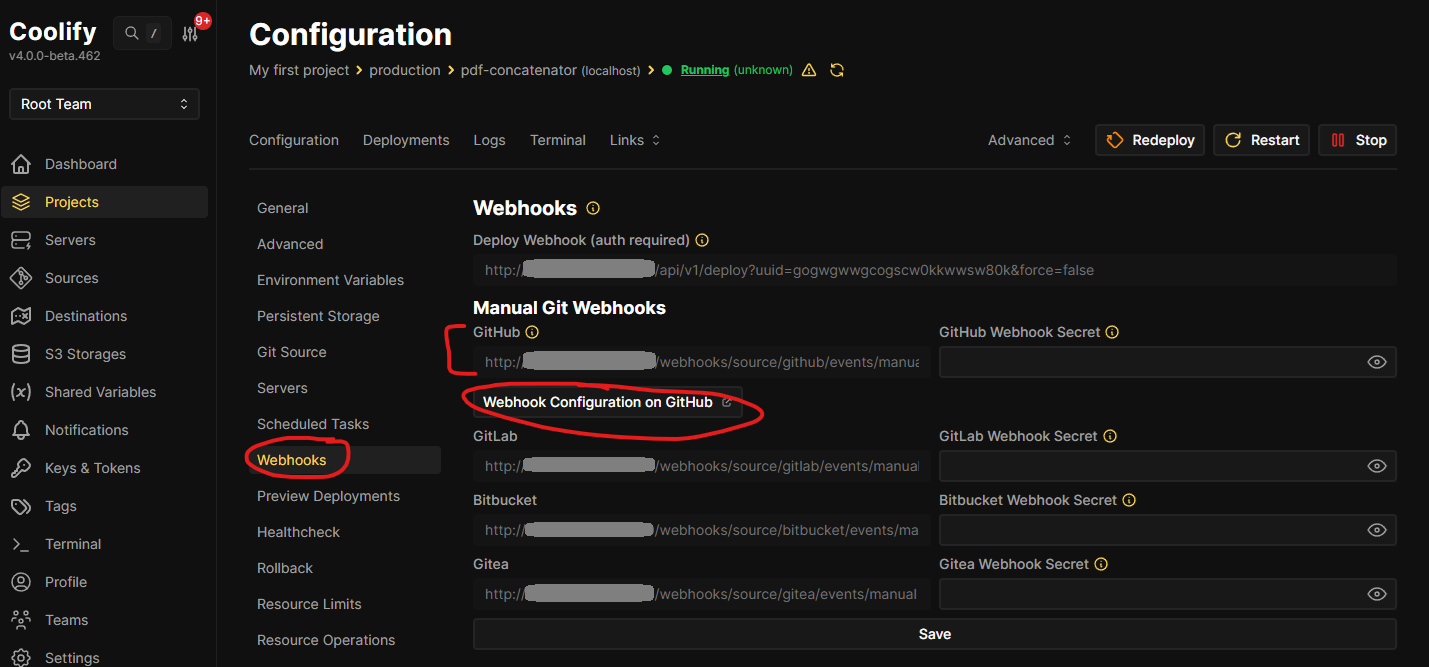Click the Redeploy button
The image size is (1429, 667).
tap(1150, 140)
